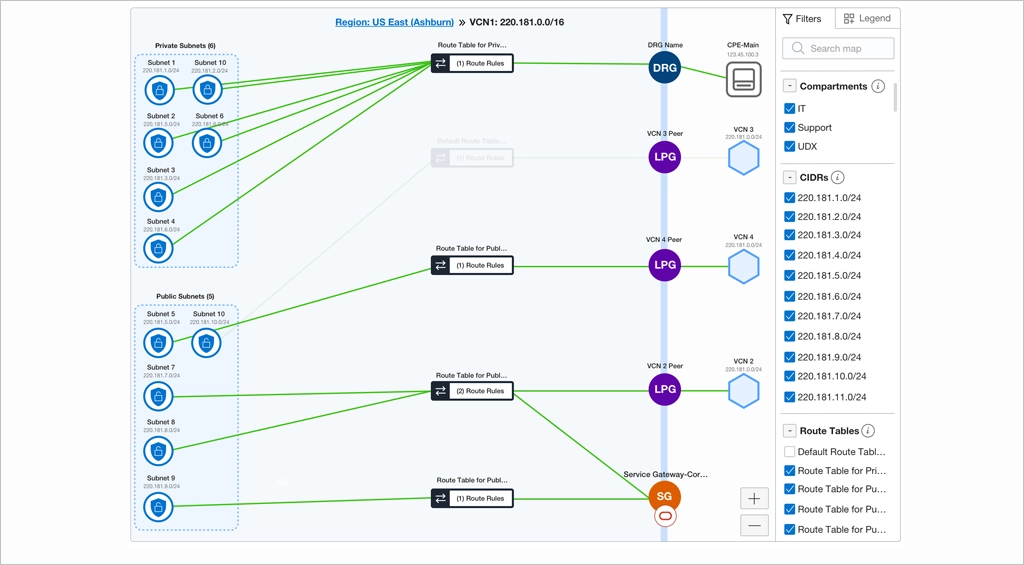Click the Subnet 9 public subnet icon
The height and width of the screenshot is (565, 1024).
tap(158, 507)
